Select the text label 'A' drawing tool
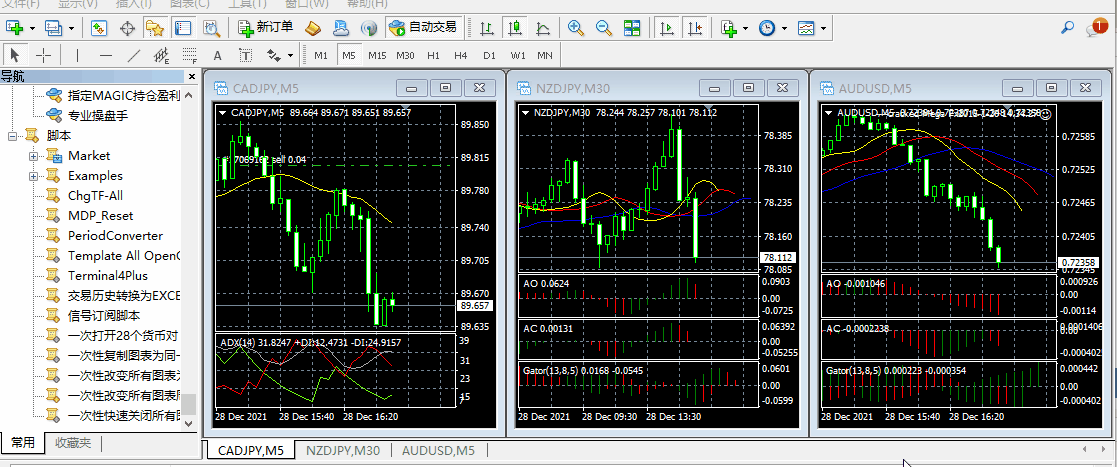The width and height of the screenshot is (1117, 467). pyautogui.click(x=217, y=55)
